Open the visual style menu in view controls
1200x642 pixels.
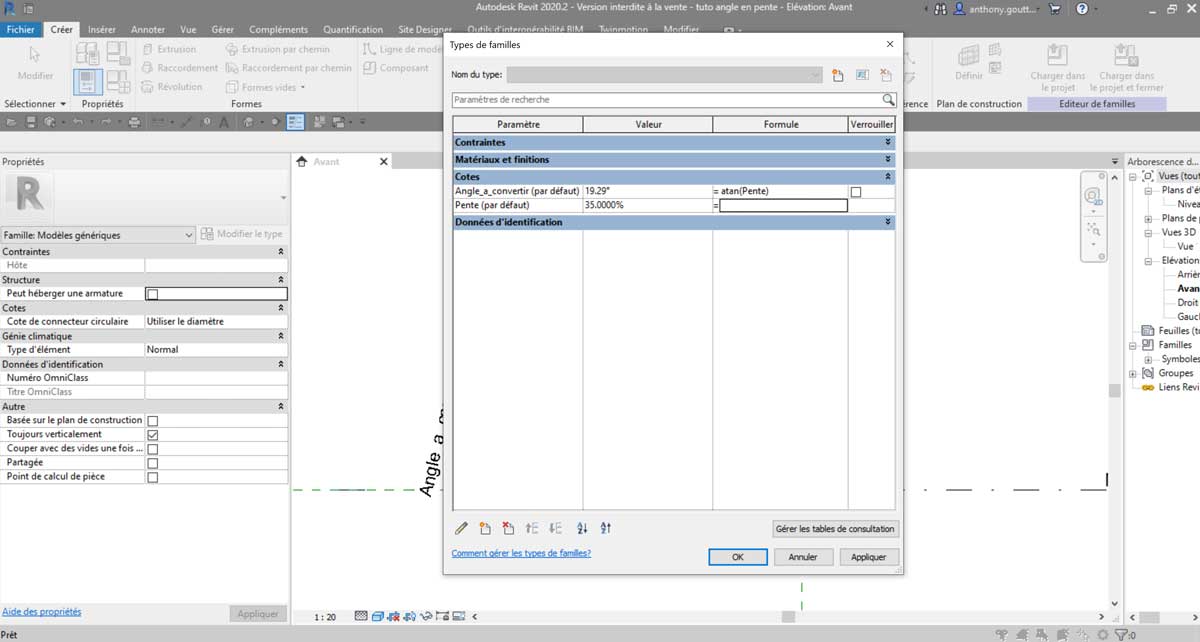[x=377, y=616]
